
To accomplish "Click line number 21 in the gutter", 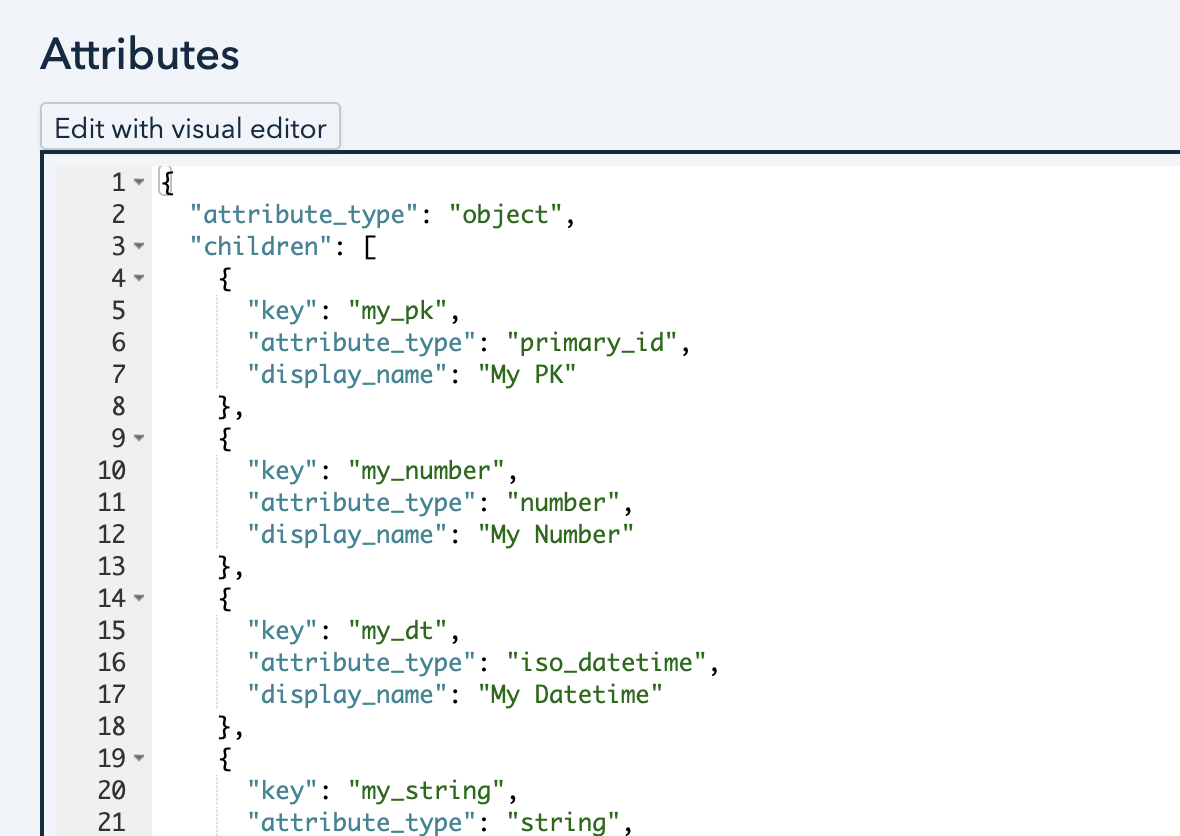I will pyautogui.click(x=112, y=823).
